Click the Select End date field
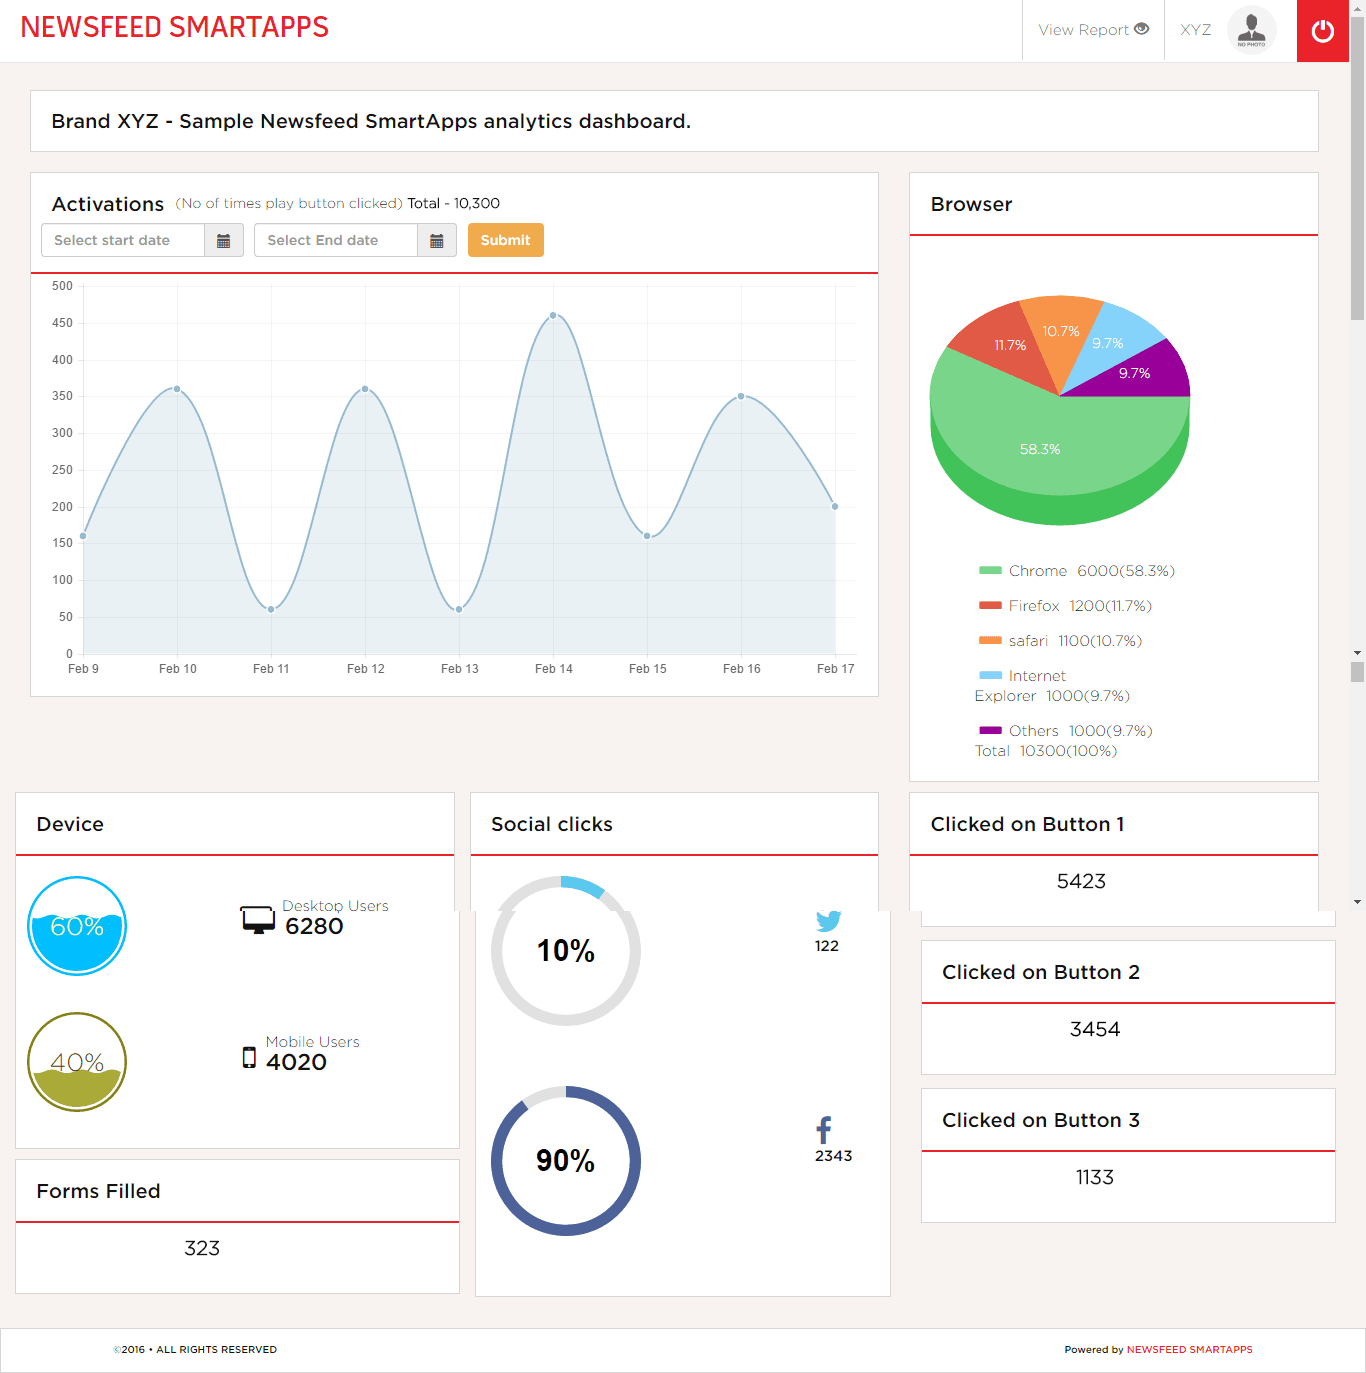 [336, 240]
